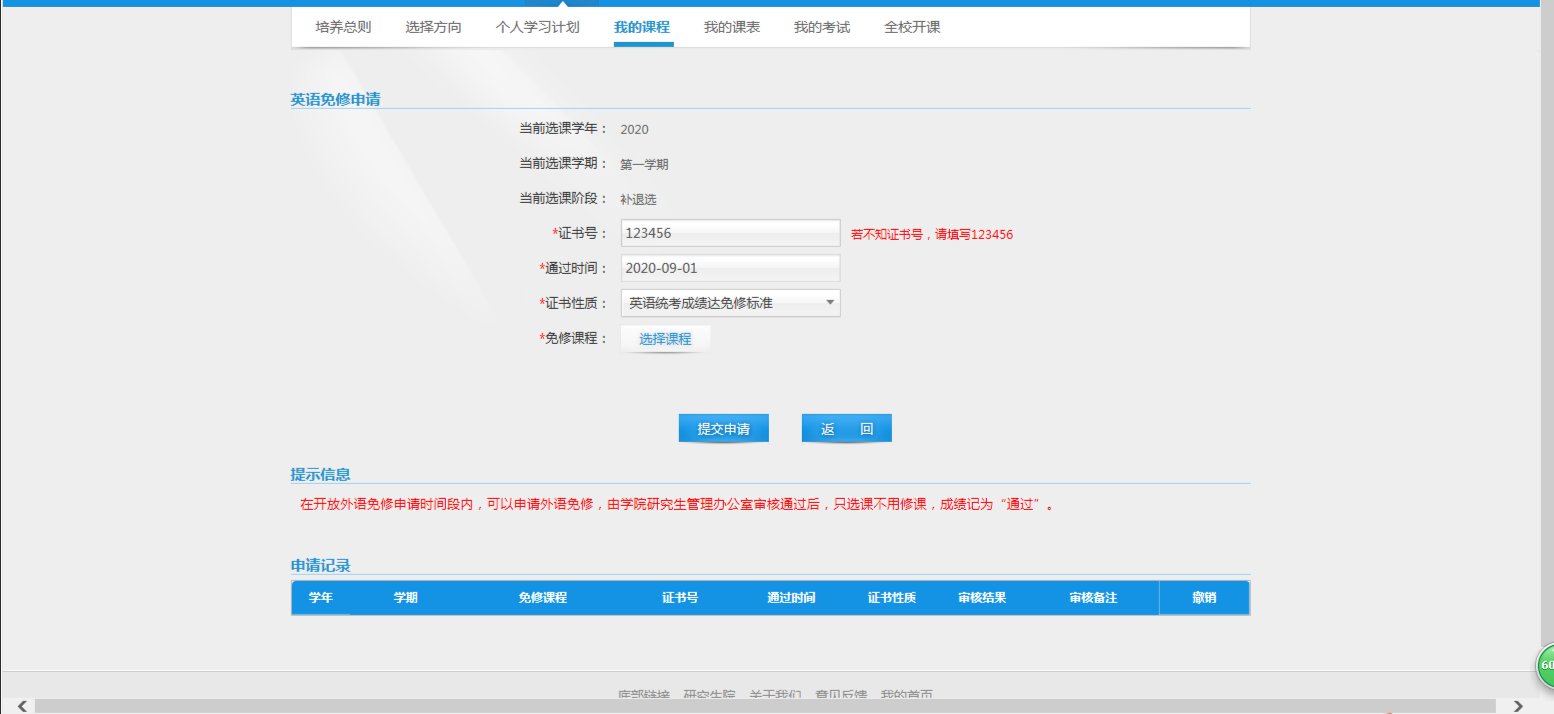Open the 个人学习计划 tab
The height and width of the screenshot is (714, 1554).
pos(538,27)
